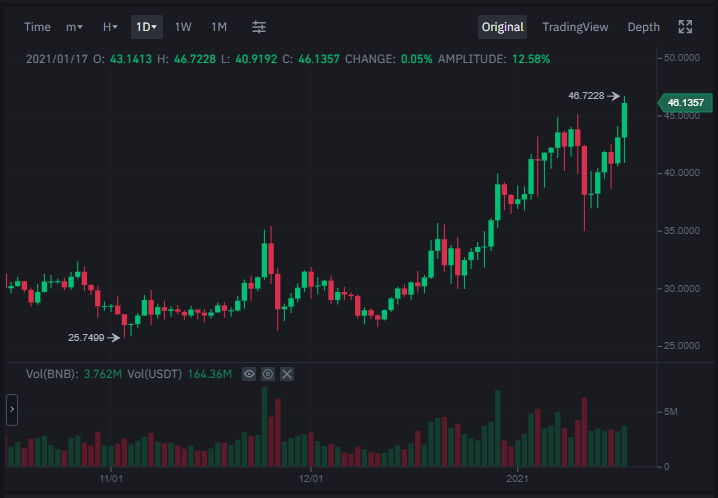
Task: Click the 5M volume axis label
Action: 670,412
